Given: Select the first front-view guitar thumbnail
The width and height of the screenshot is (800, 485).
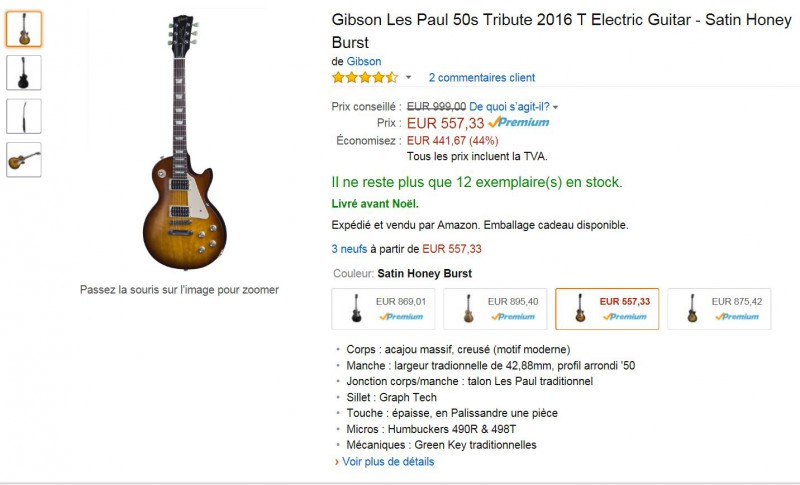Looking at the screenshot, I should pyautogui.click(x=24, y=29).
